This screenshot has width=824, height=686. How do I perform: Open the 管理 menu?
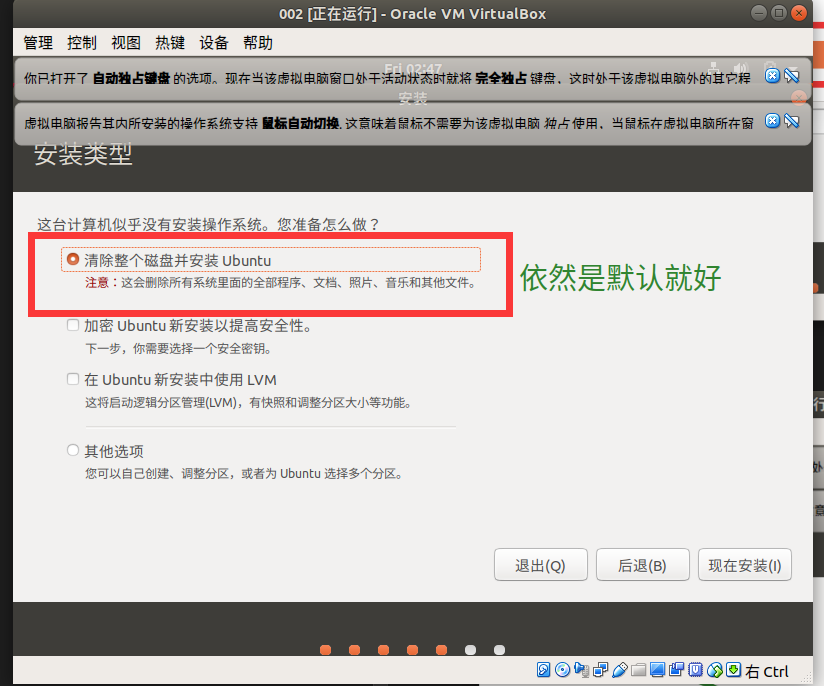tap(38, 43)
